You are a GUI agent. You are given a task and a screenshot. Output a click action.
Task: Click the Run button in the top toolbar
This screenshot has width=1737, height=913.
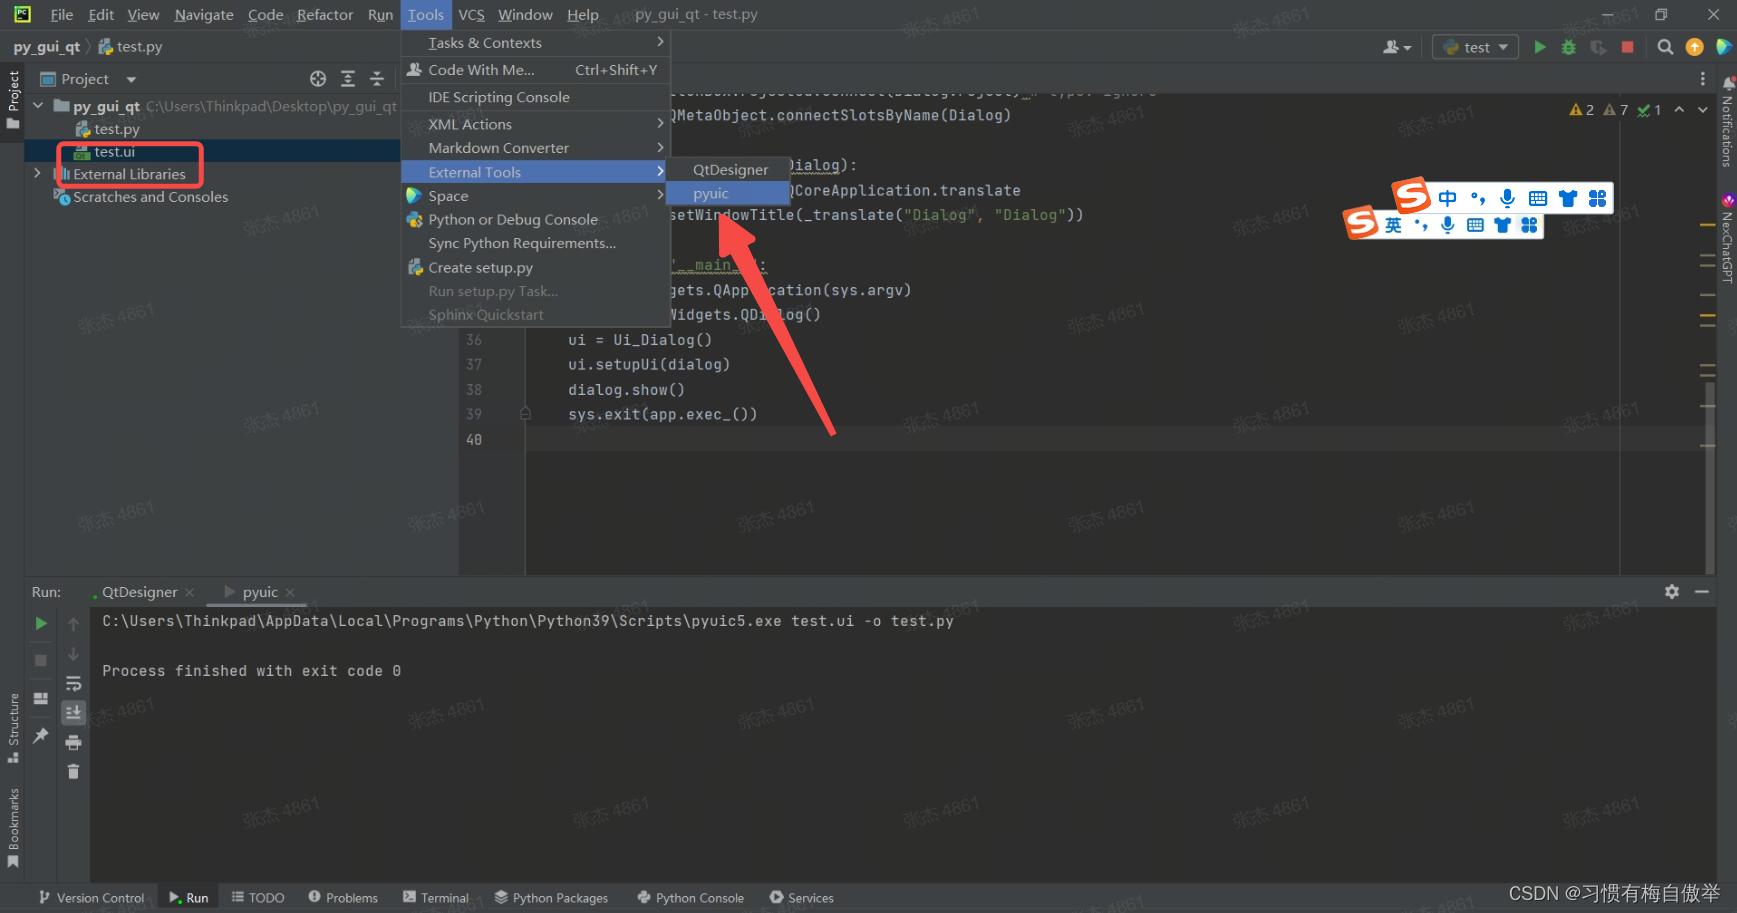point(1541,47)
